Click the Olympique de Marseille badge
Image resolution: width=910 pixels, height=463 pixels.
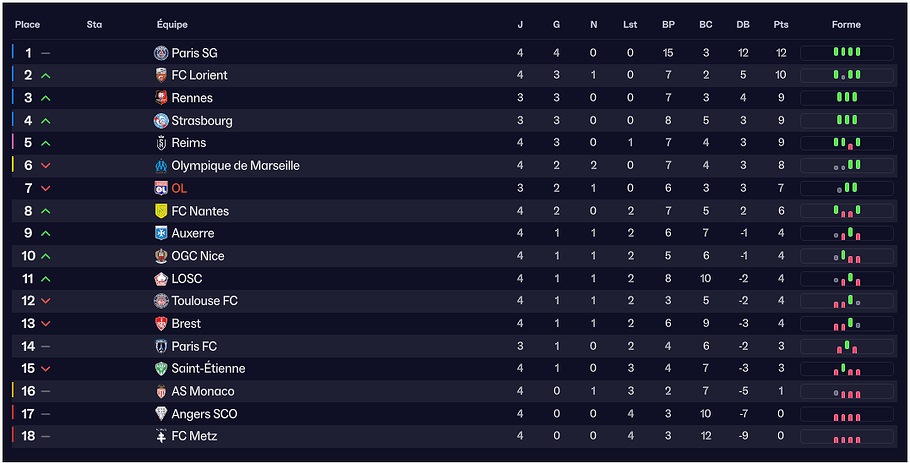[161, 166]
